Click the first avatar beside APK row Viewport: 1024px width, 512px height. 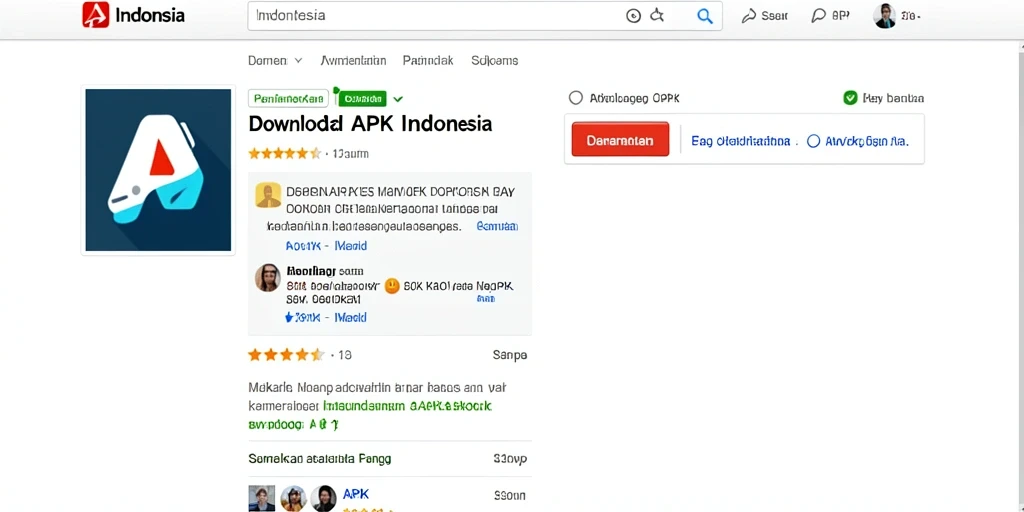coord(261,498)
